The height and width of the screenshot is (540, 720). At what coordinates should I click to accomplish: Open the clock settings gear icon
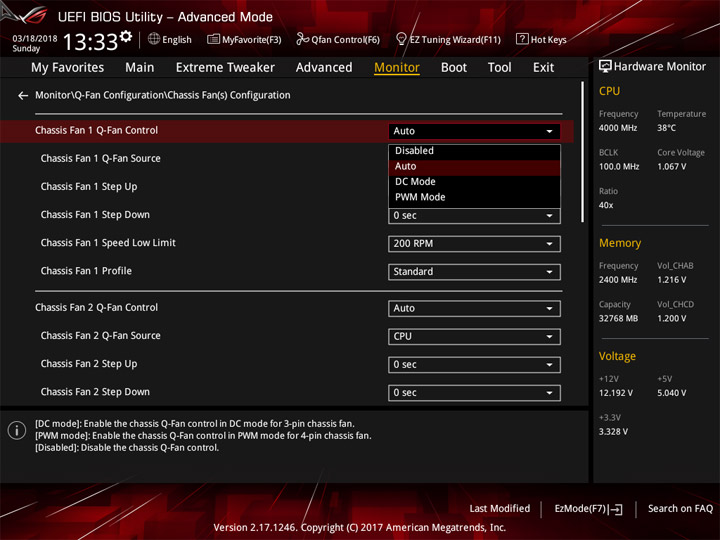click(126, 36)
